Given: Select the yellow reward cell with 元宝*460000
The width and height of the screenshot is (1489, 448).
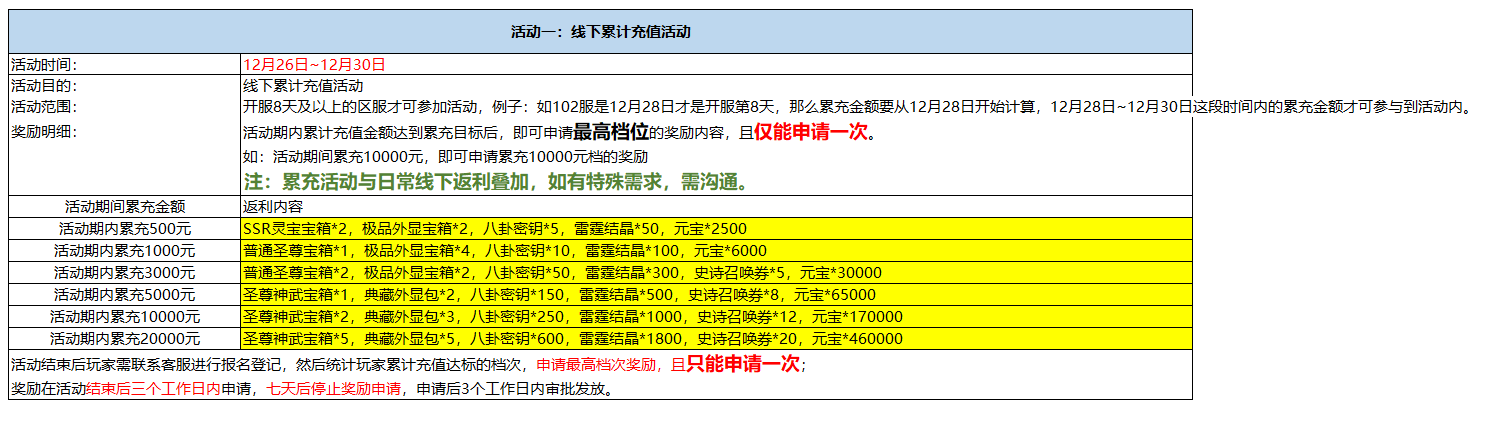Looking at the screenshot, I should [715, 338].
